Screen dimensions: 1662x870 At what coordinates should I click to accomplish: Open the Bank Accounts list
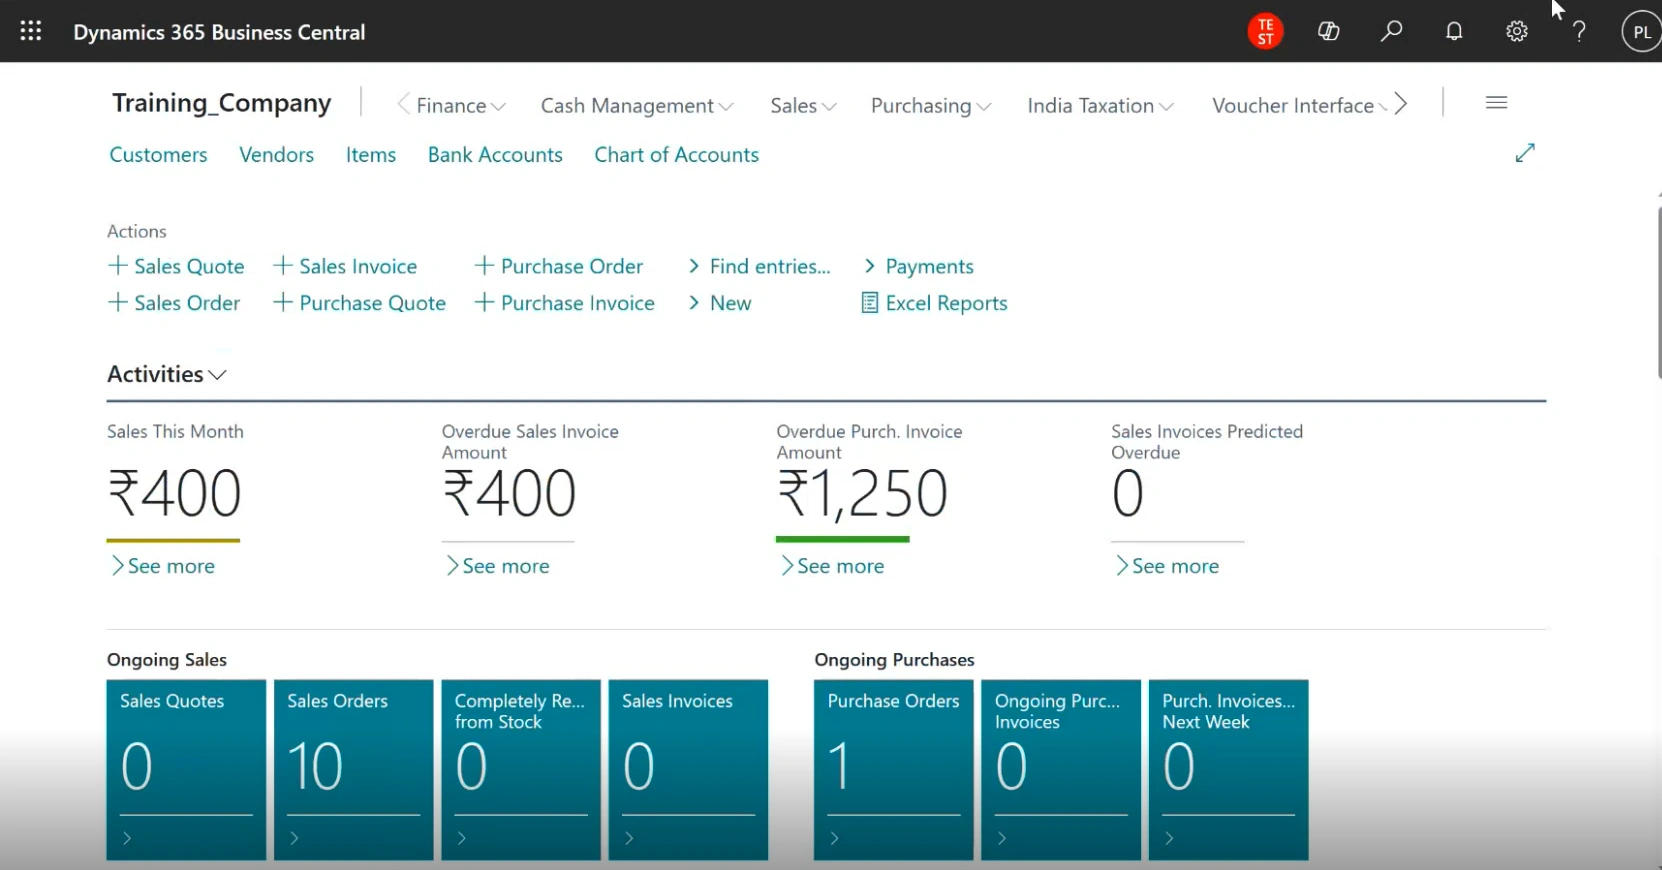(495, 154)
